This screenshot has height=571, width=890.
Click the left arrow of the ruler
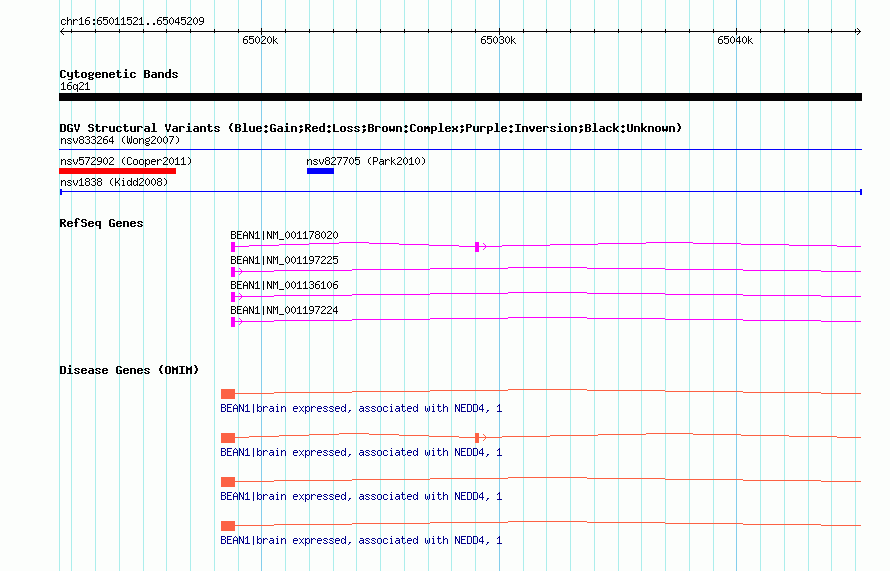tap(62, 32)
